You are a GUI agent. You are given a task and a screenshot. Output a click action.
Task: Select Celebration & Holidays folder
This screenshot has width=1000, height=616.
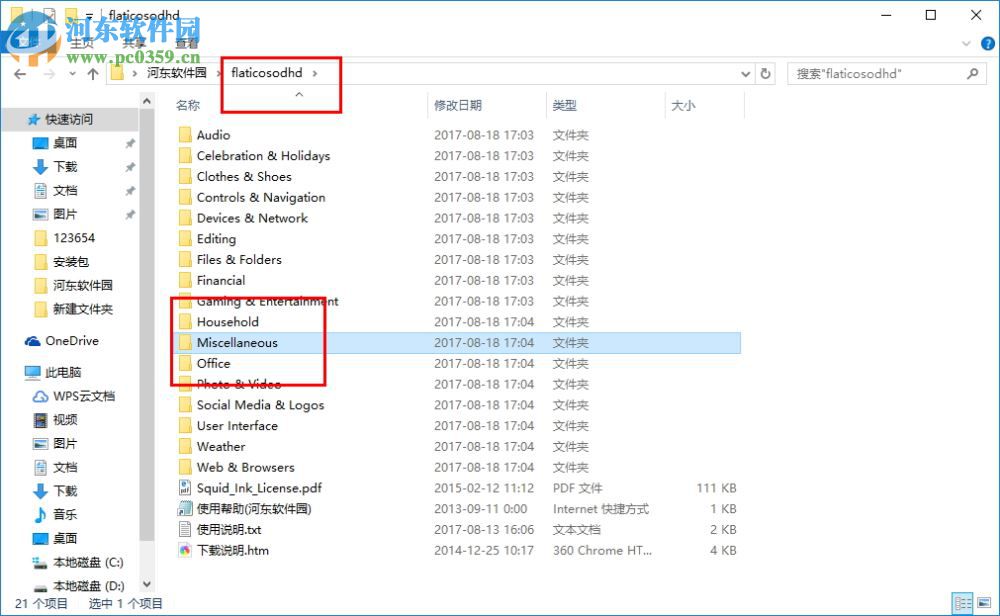[263, 156]
